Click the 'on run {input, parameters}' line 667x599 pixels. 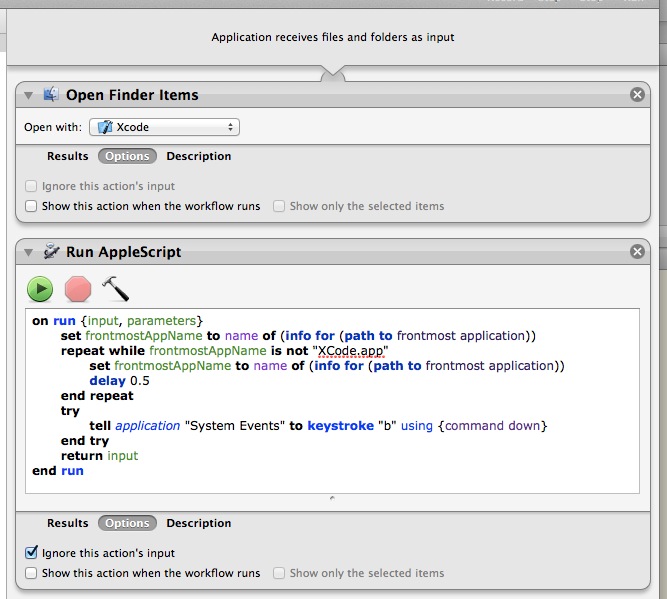tap(117, 321)
